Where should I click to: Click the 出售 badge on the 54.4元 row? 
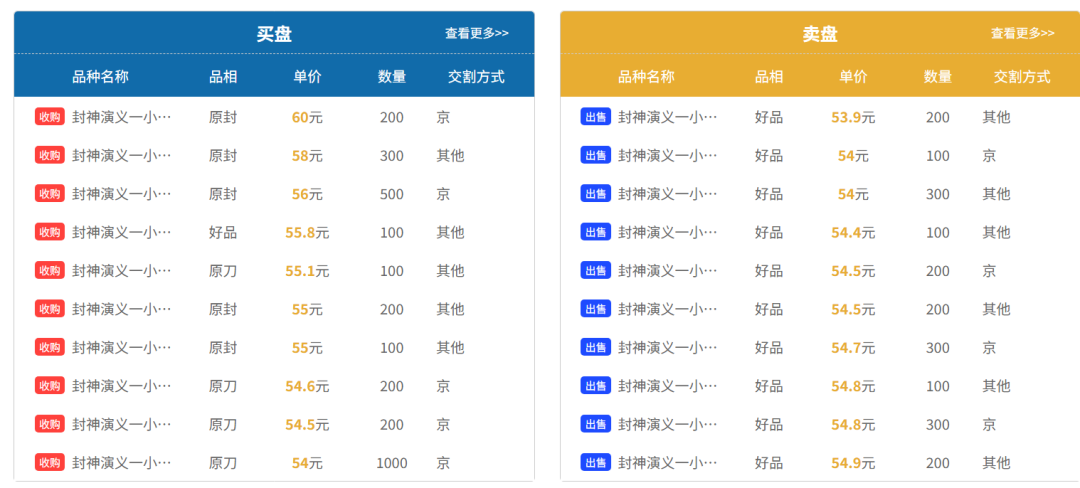596,233
